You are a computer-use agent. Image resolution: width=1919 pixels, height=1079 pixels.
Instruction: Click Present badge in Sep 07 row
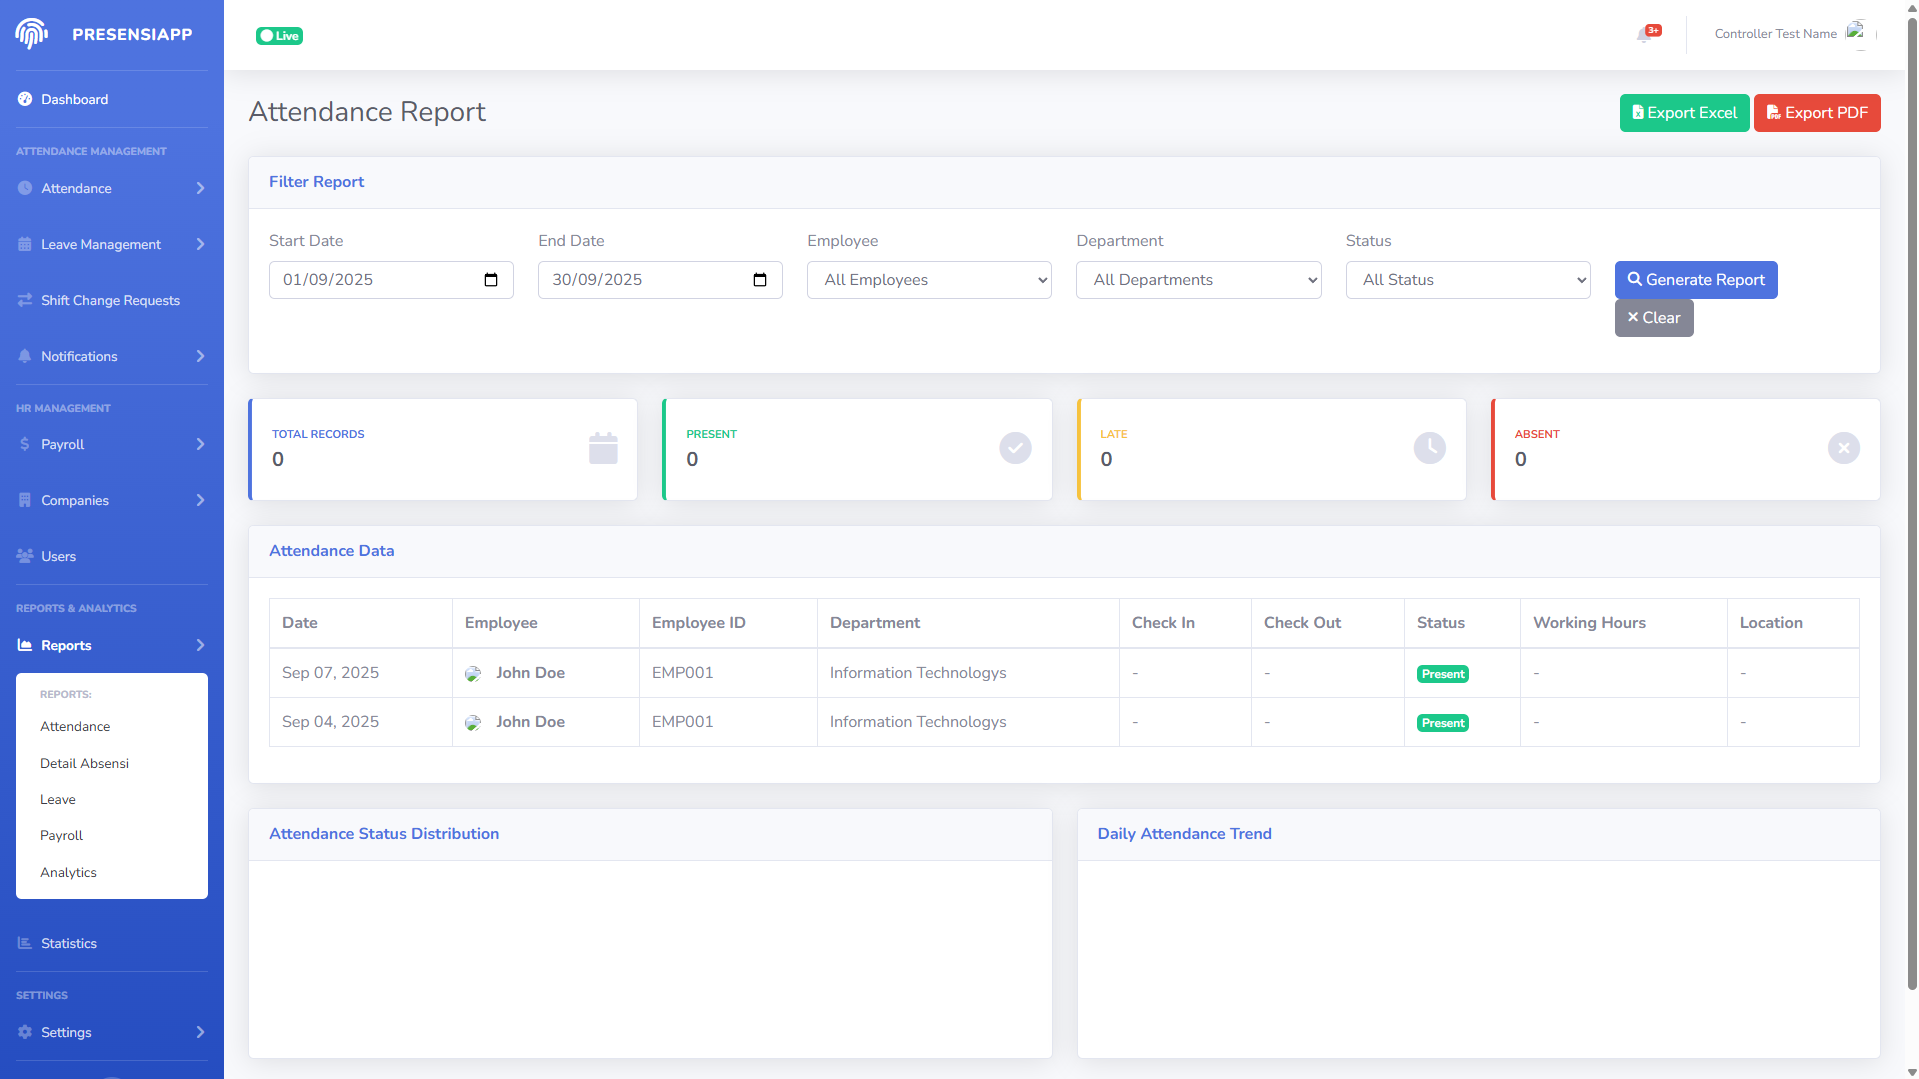(1443, 674)
